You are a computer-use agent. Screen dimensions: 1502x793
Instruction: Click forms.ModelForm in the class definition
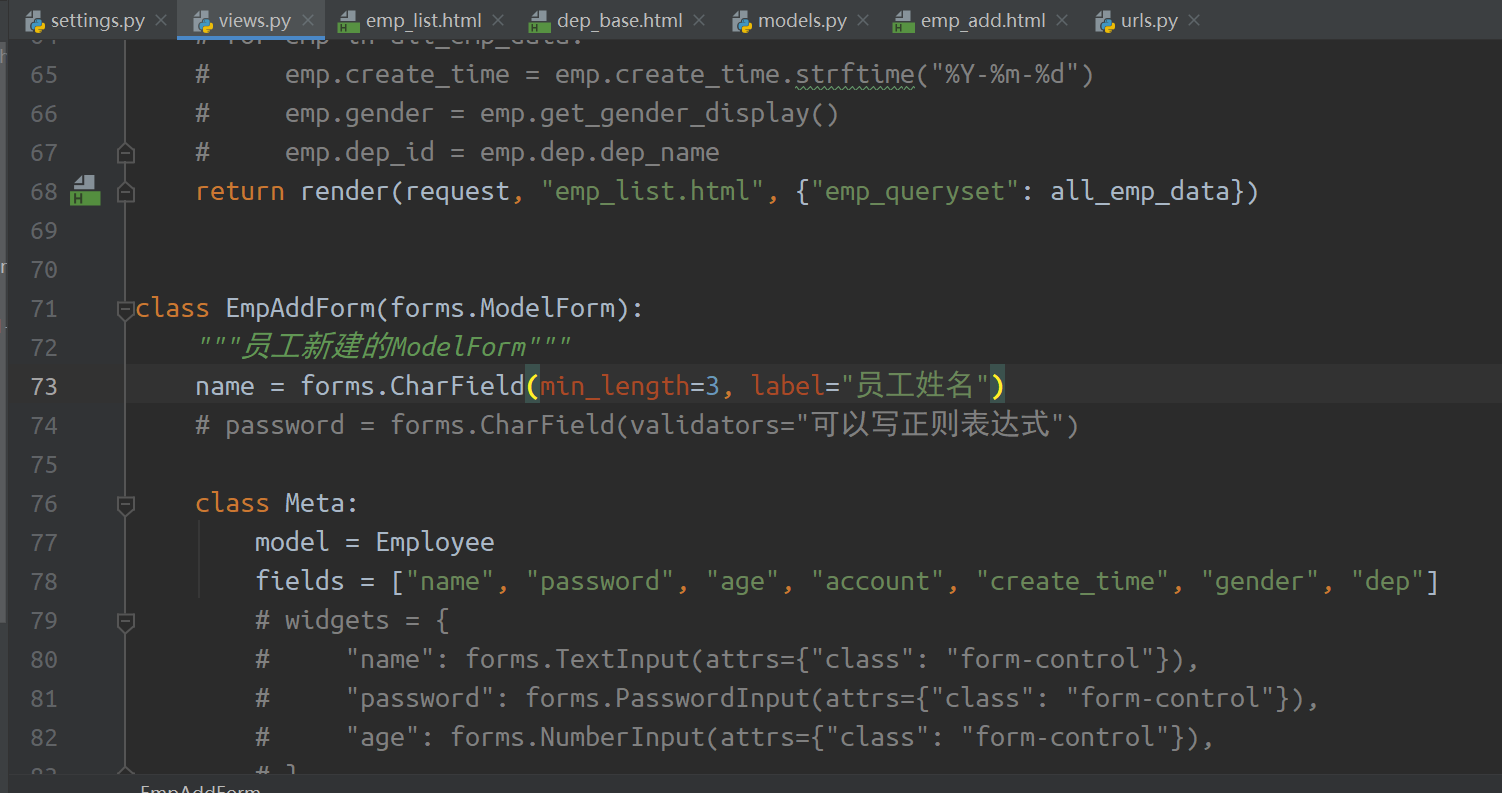point(502,308)
